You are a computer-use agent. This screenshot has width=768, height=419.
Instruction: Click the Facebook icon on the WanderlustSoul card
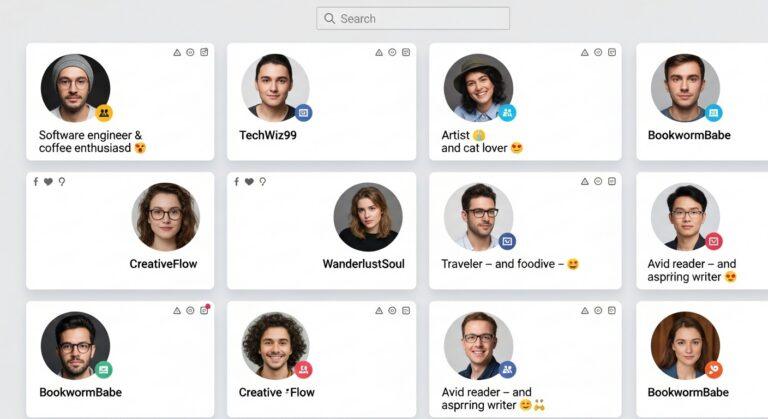(x=237, y=182)
